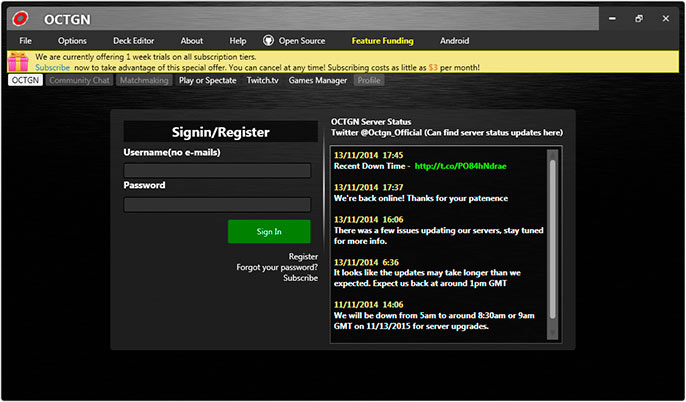Select the Profile tab
This screenshot has width=686, height=402.
(369, 80)
